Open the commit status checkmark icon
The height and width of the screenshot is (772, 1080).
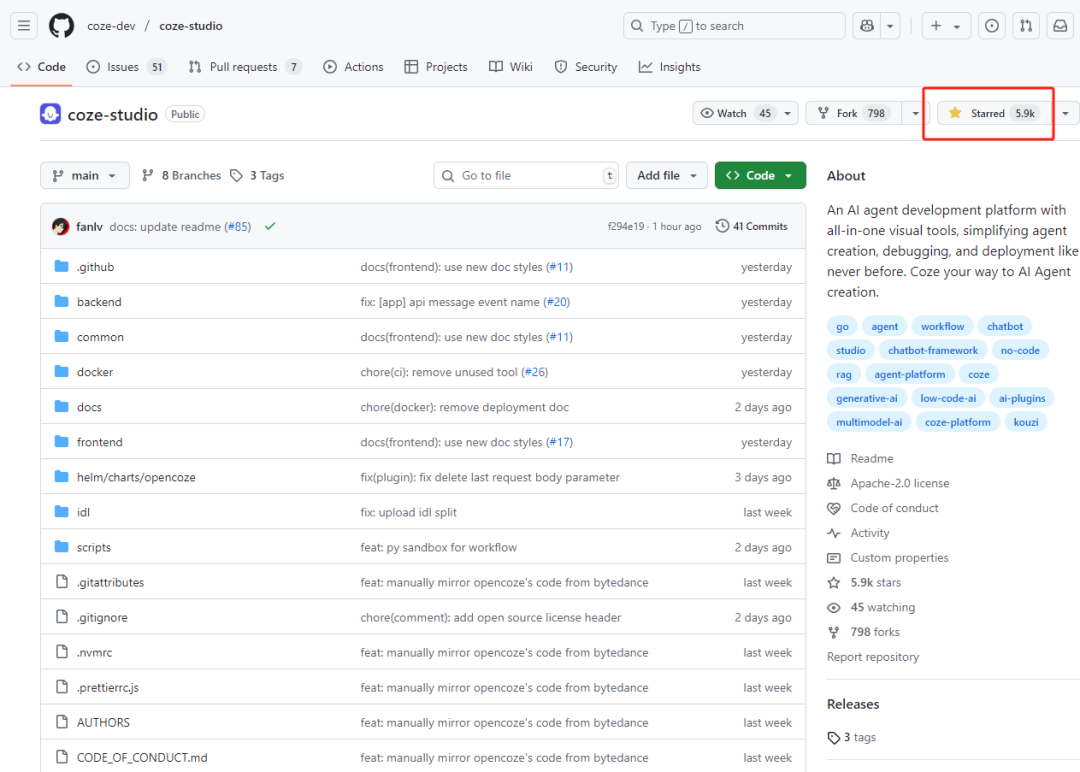pos(270,226)
